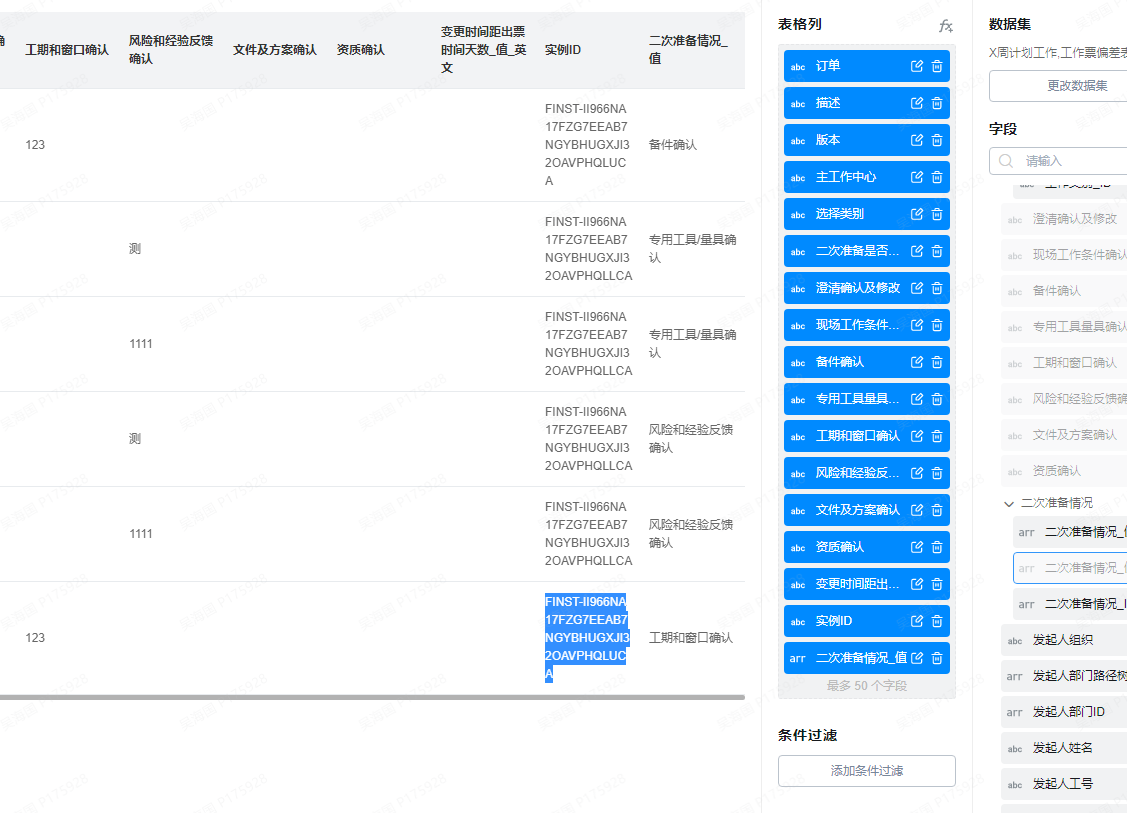
Task: Select the 发起人部门路径 field
Action: (1064, 676)
